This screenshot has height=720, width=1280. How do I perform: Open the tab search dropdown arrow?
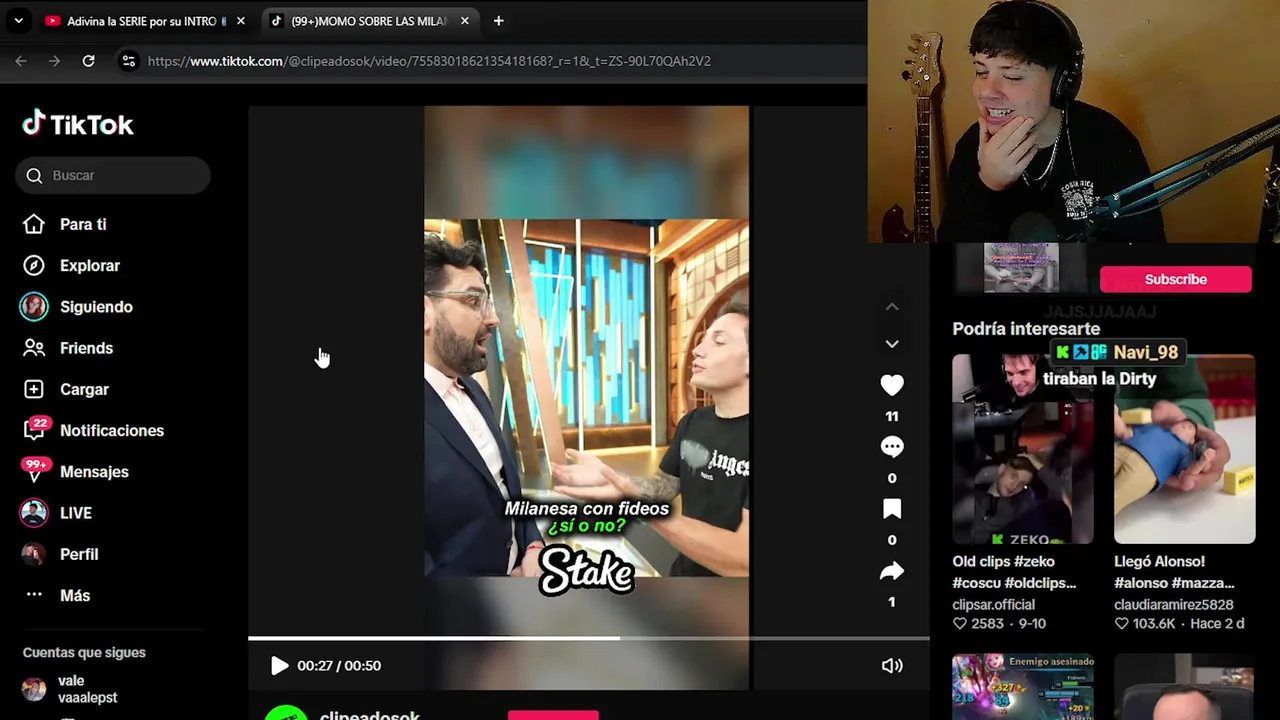point(18,21)
